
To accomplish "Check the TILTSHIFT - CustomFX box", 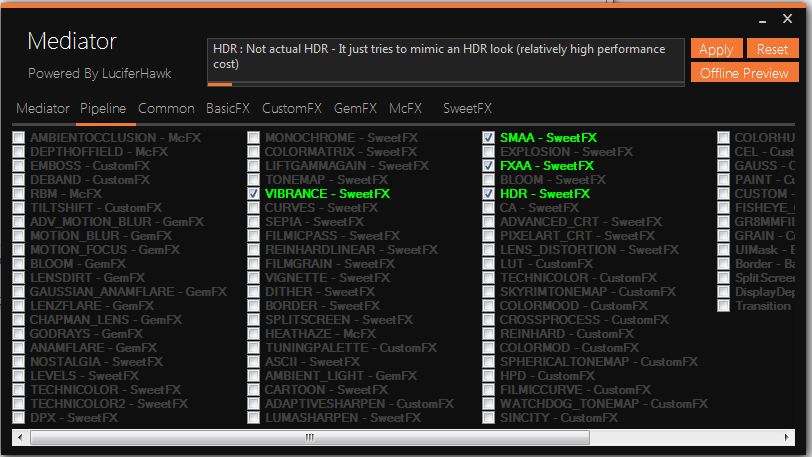I will pyautogui.click(x=19, y=208).
